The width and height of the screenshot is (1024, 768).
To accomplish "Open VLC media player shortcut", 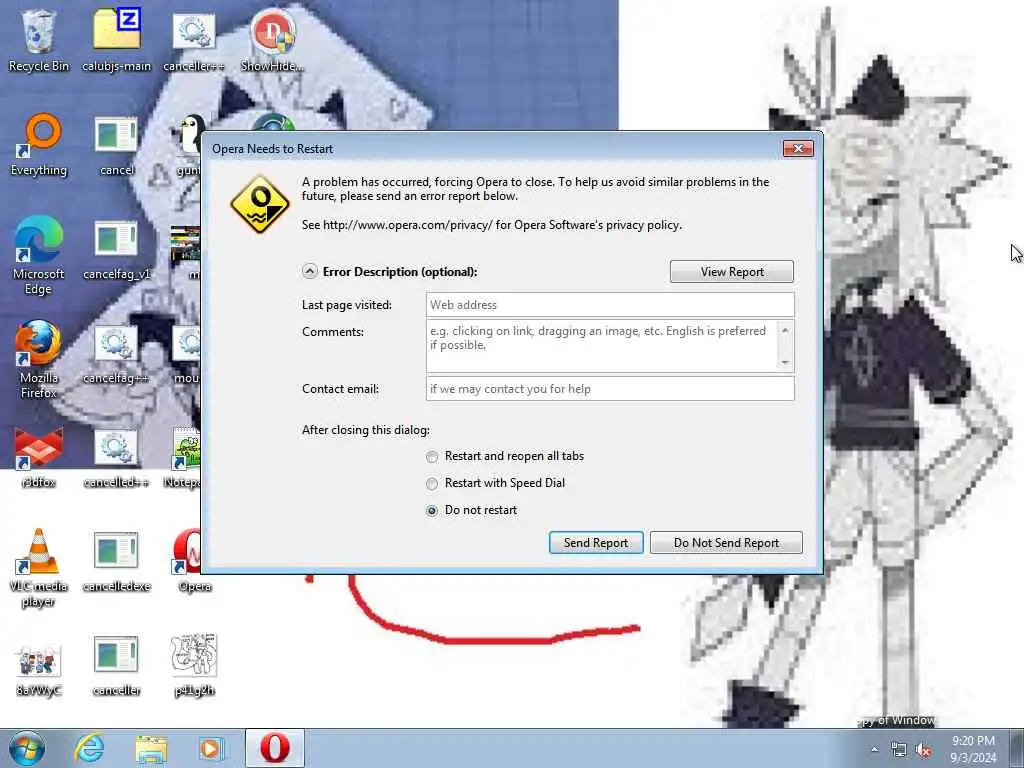I will [39, 567].
